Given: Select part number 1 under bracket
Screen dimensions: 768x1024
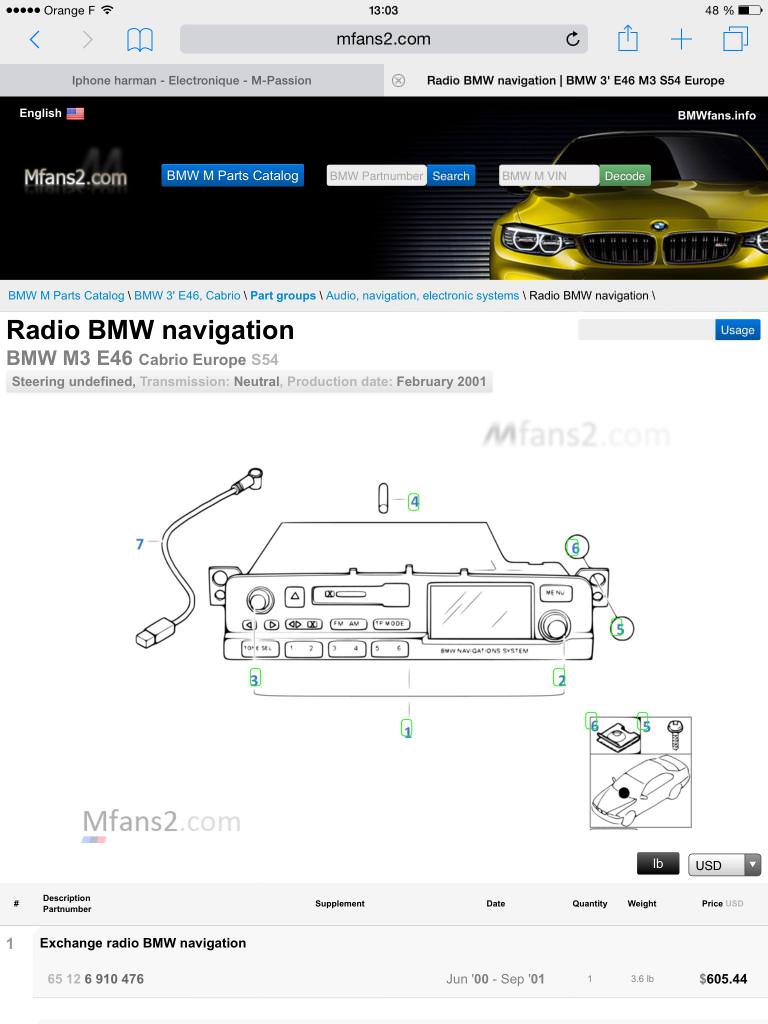Looking at the screenshot, I should click(x=407, y=729).
